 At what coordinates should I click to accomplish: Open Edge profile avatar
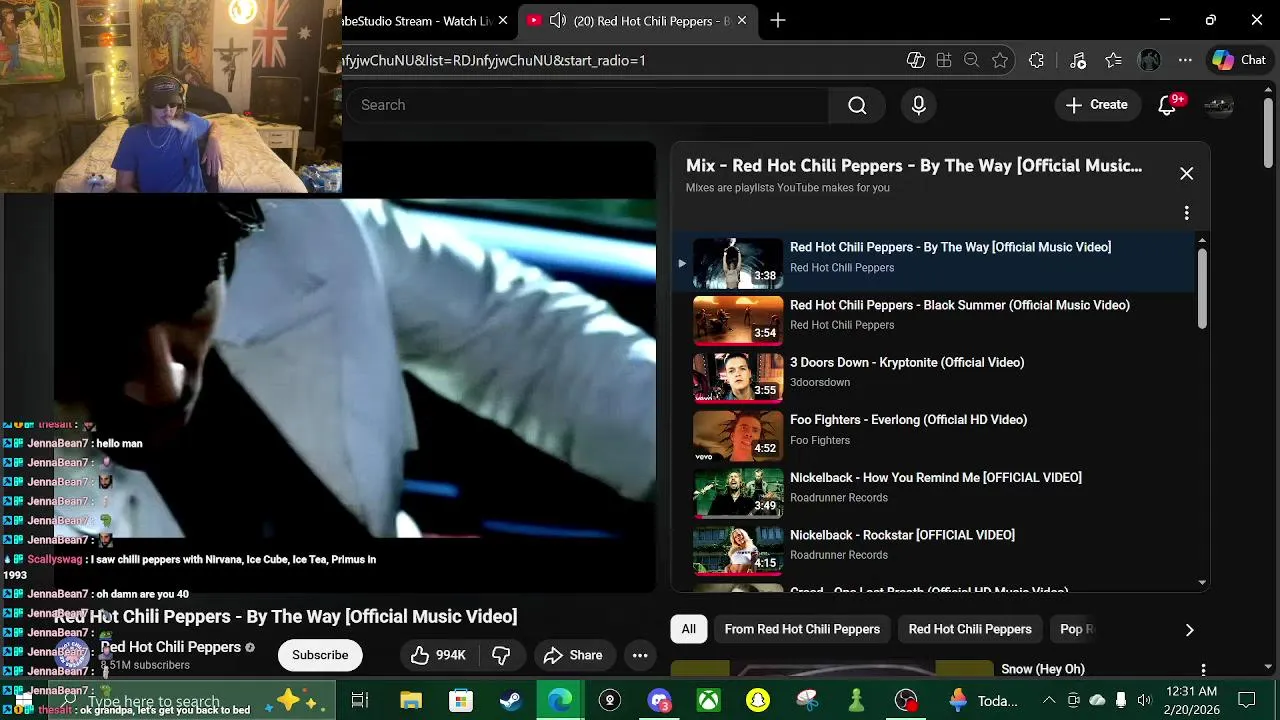pos(1149,60)
